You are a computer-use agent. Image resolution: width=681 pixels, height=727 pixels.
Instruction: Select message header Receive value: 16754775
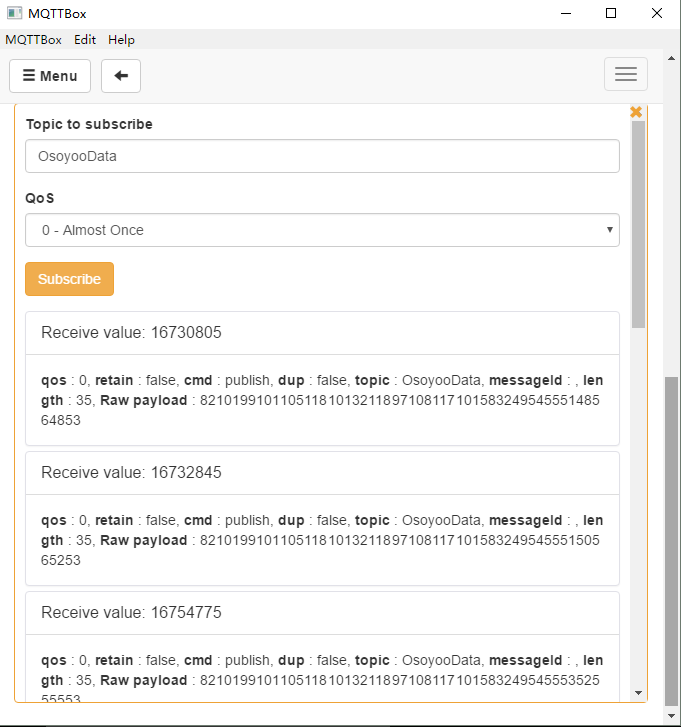pyautogui.click(x=322, y=613)
